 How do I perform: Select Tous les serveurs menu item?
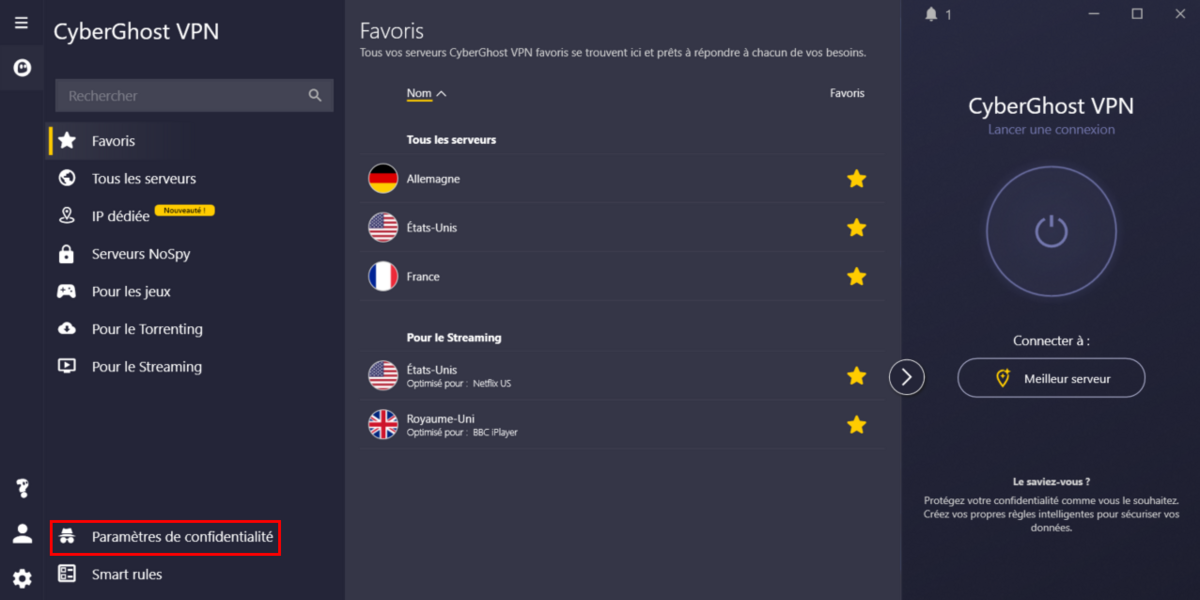click(x=142, y=179)
